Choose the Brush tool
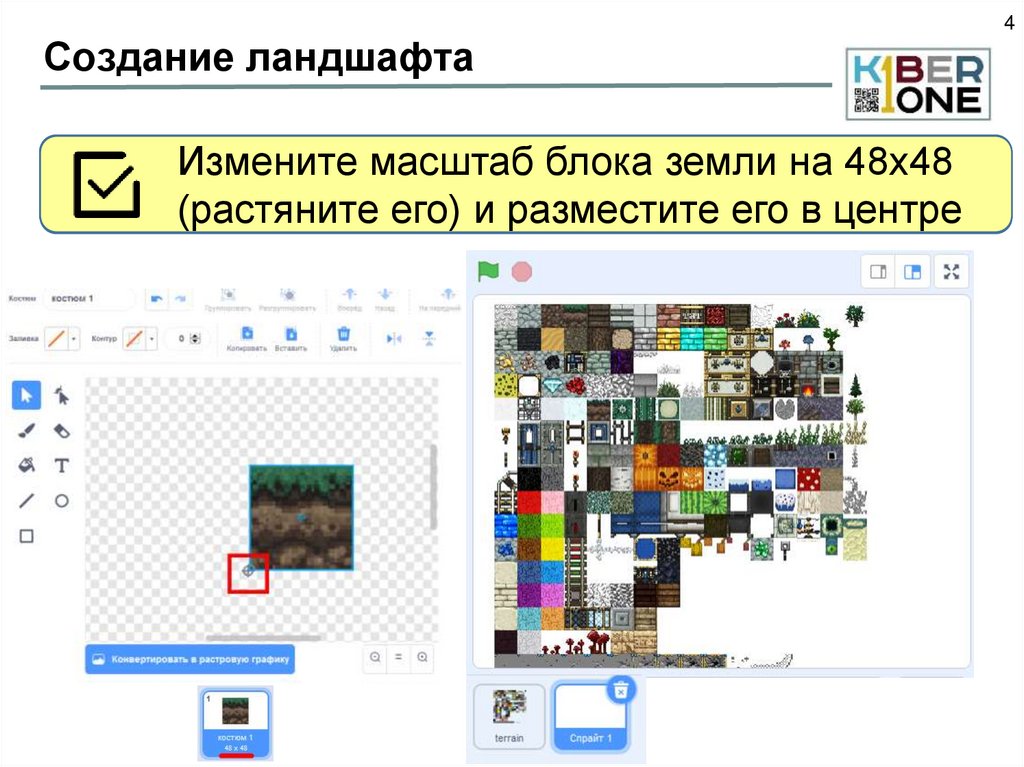This screenshot has width=1024, height=767. tap(26, 431)
